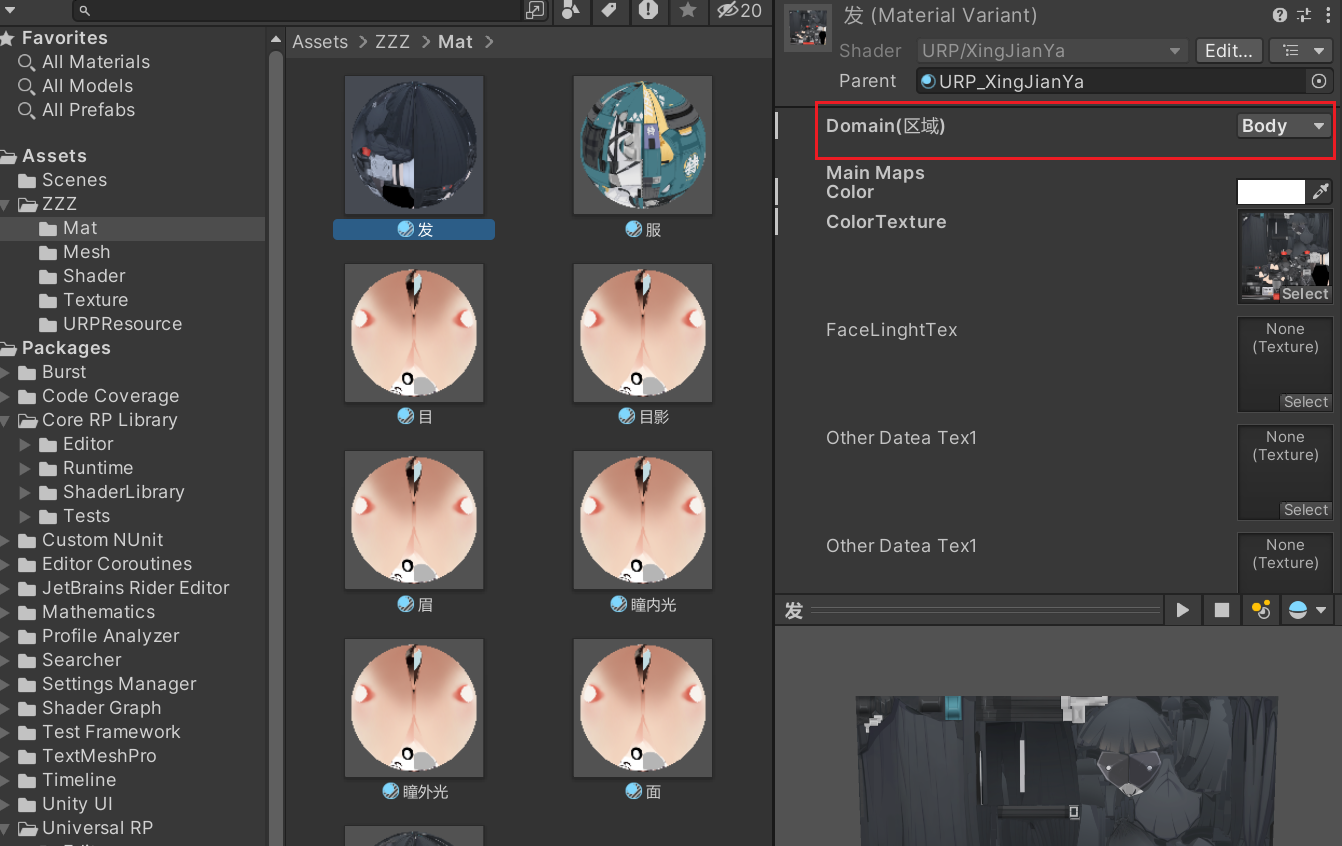The width and height of the screenshot is (1342, 846).
Task: Click the search by label tag icon
Action: click(608, 10)
